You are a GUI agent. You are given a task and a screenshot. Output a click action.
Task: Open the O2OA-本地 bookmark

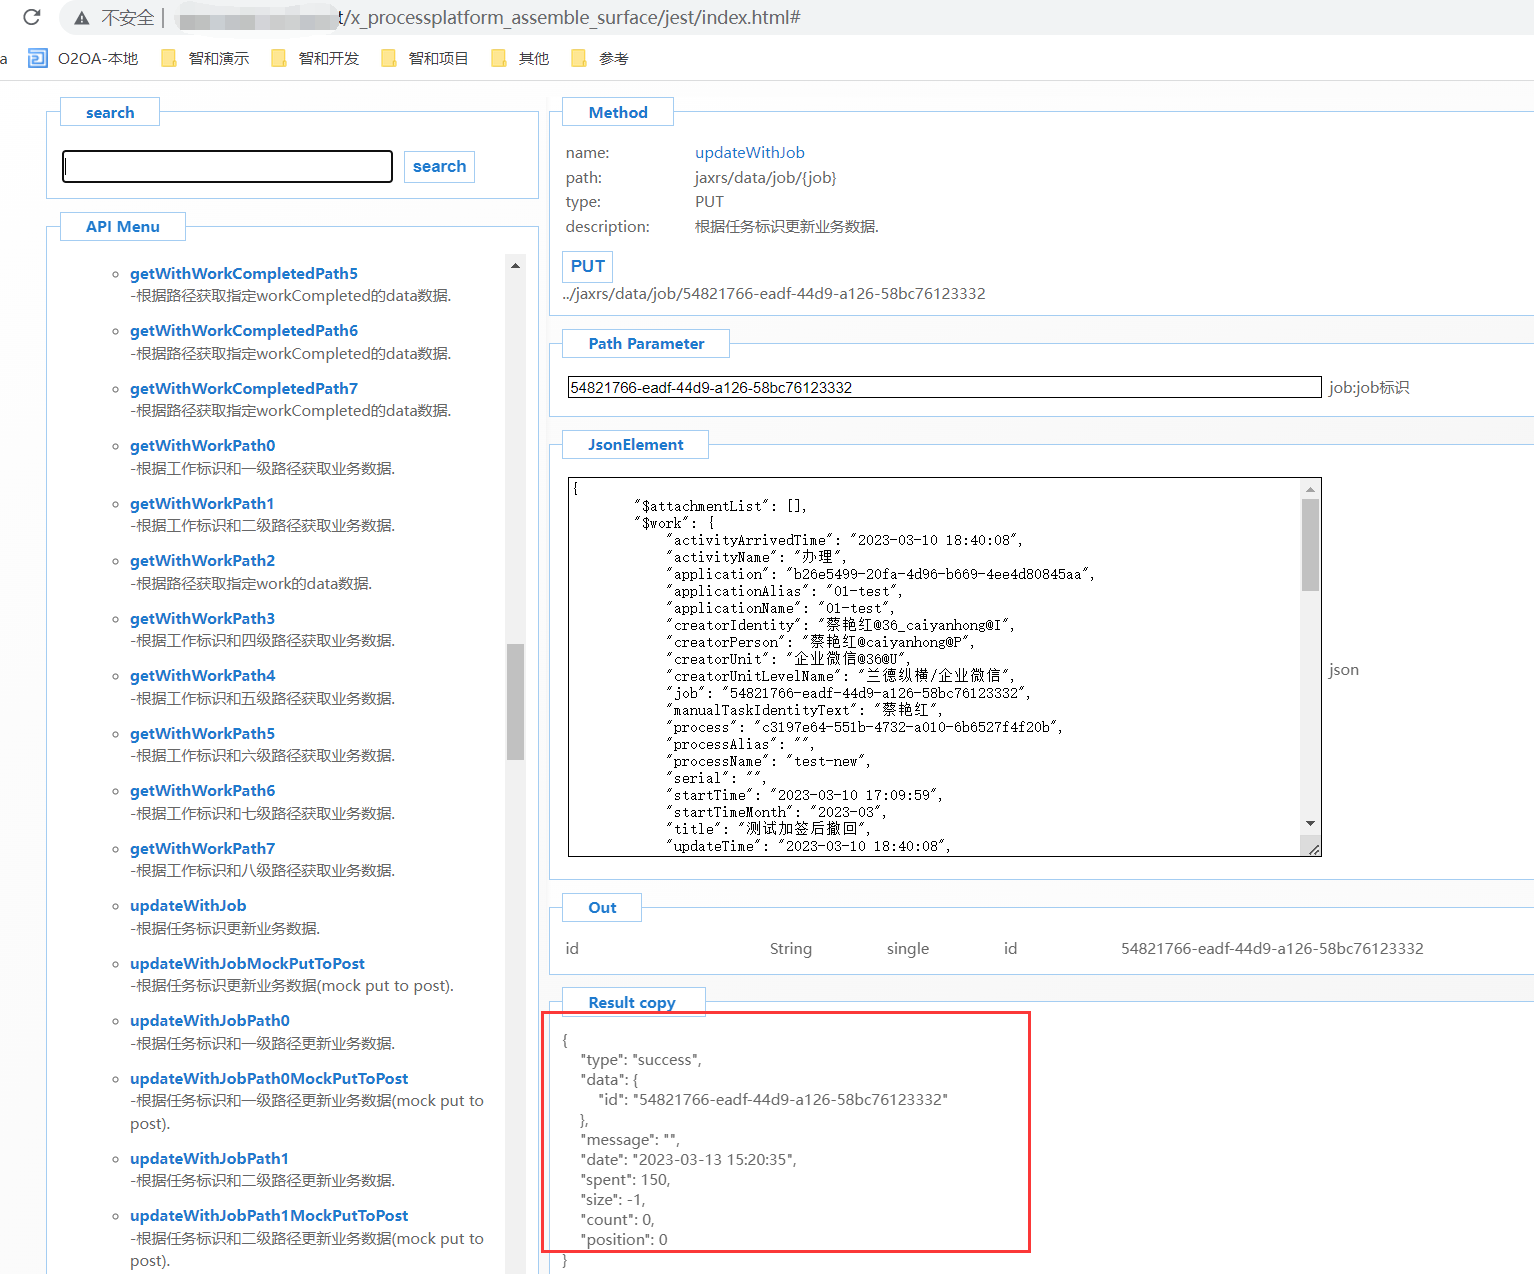(84, 58)
